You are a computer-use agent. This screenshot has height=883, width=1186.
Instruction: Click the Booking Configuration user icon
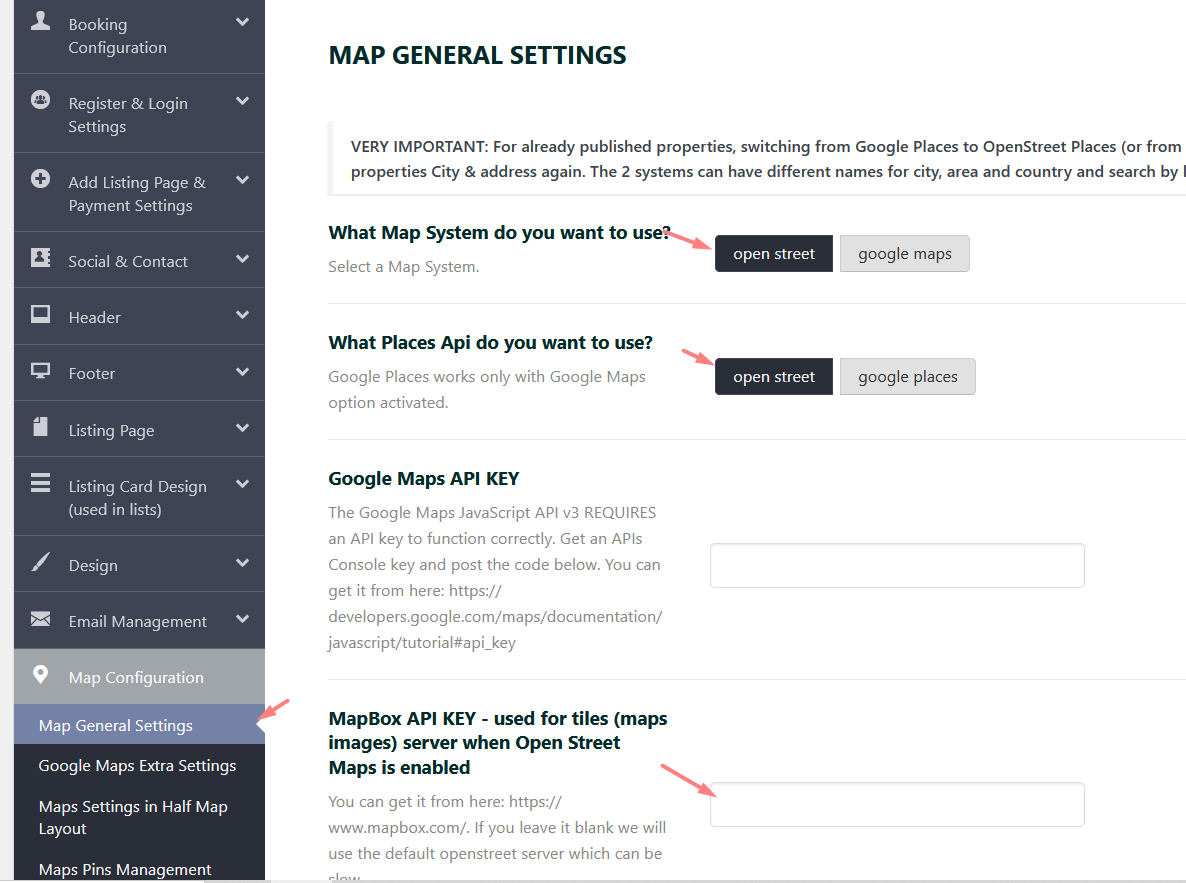coord(40,21)
